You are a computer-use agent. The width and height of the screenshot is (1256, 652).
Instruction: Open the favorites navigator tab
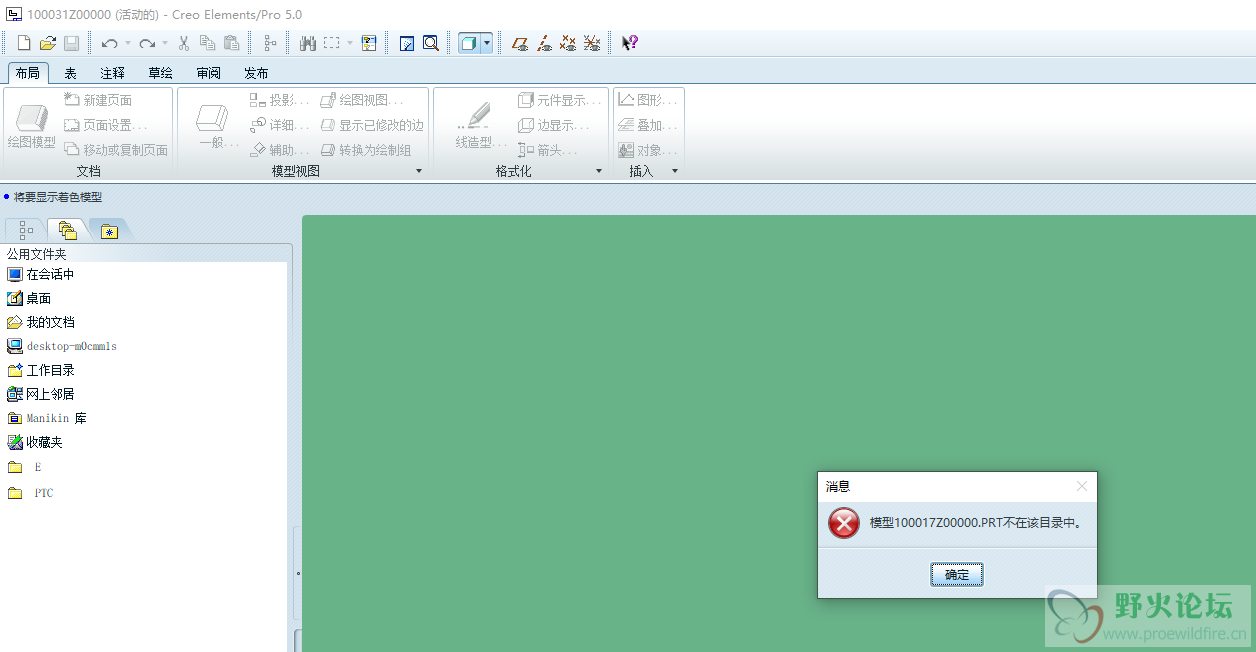tap(109, 231)
